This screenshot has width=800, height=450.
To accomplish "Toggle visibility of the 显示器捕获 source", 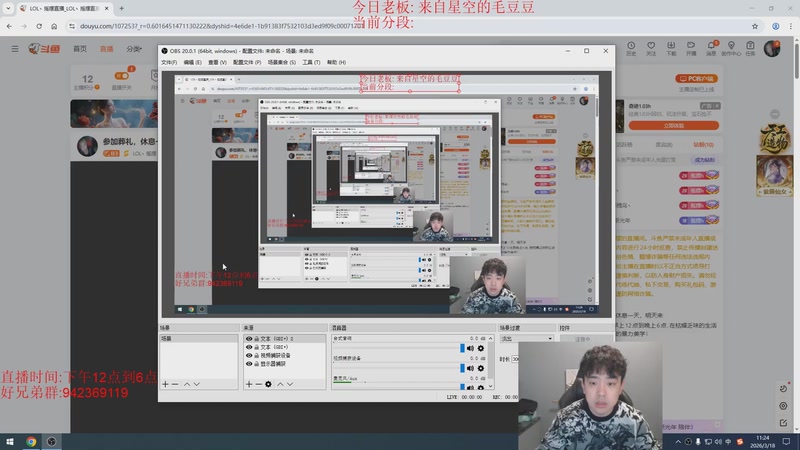I will (249, 364).
